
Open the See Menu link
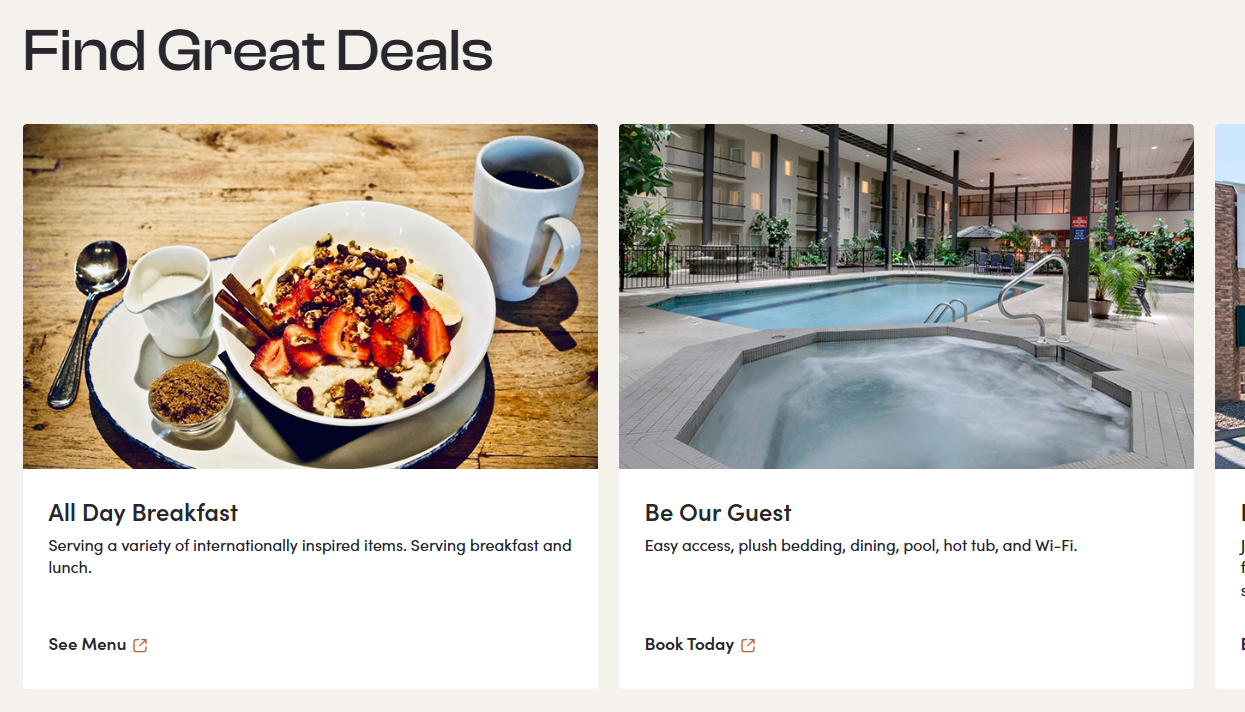point(98,645)
